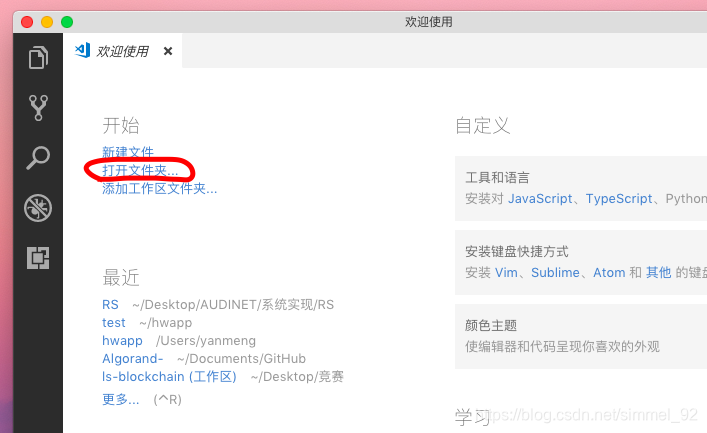Open recent folder hwapp
The width and height of the screenshot is (707, 433).
click(122, 341)
